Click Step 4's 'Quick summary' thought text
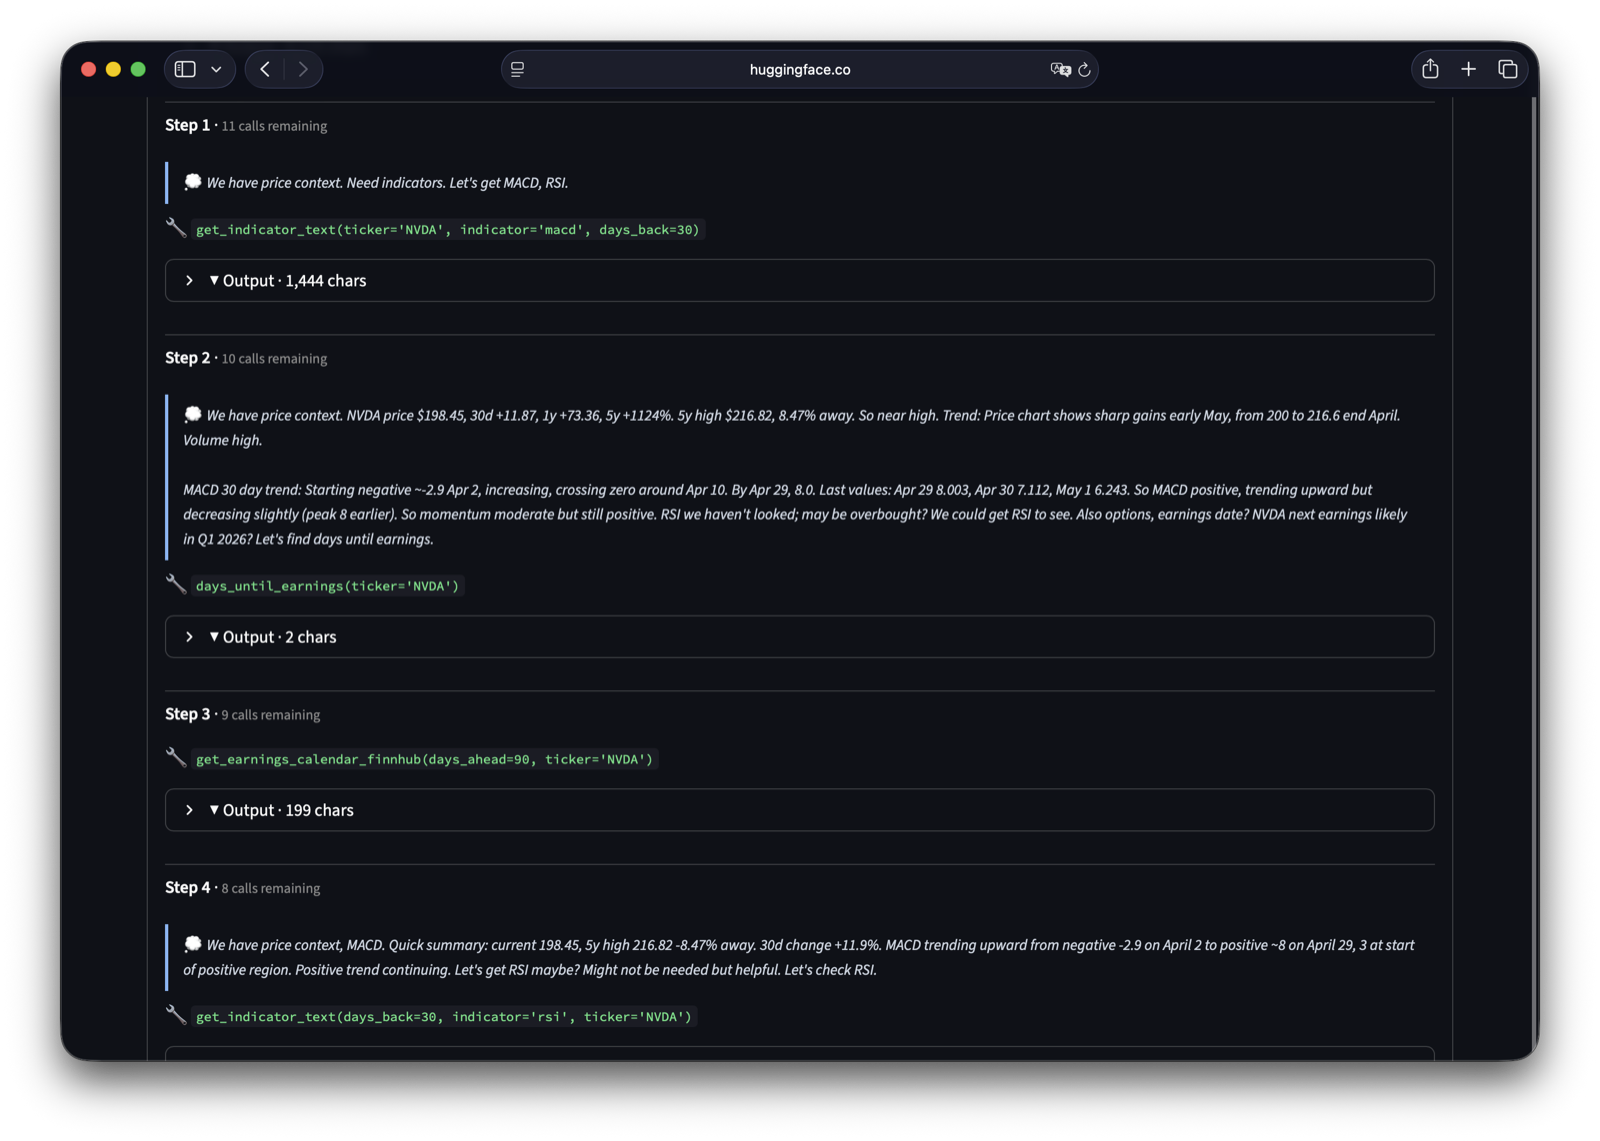Viewport: 1600px width, 1141px height. click(799, 957)
